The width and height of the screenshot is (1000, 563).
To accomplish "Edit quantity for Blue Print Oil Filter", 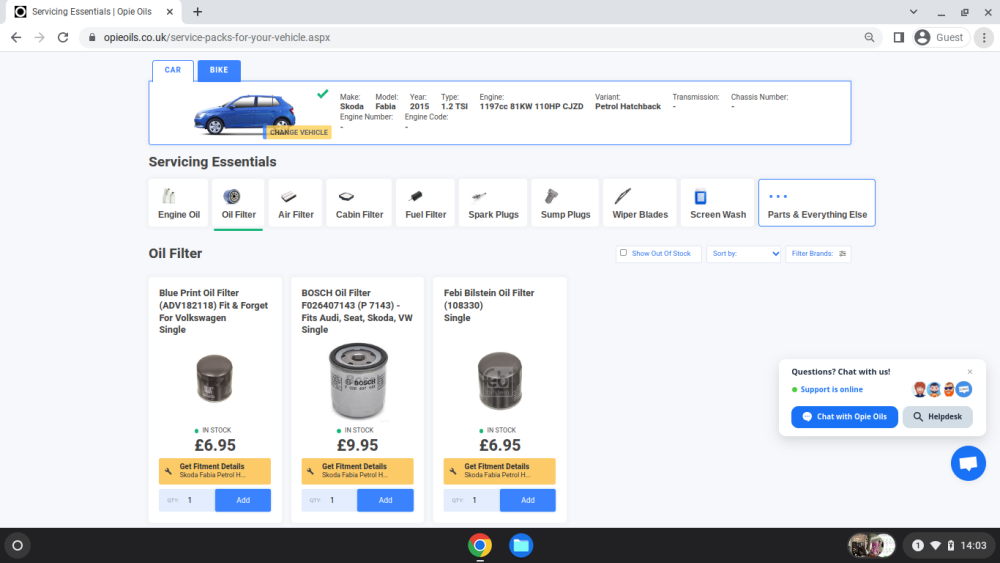I will [187, 501].
